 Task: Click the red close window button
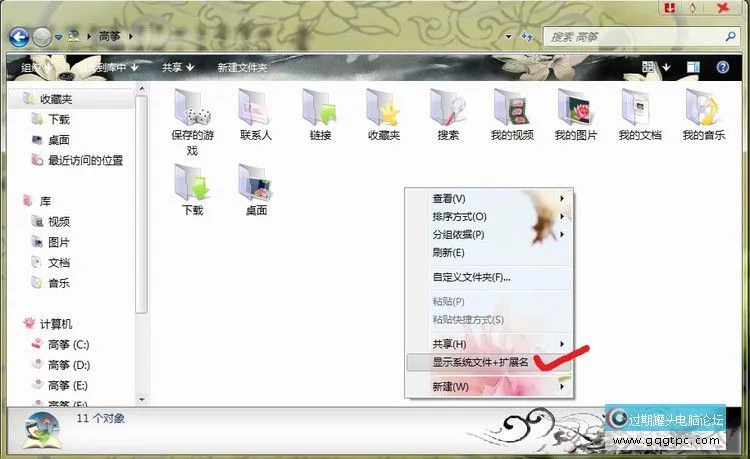(723, 8)
